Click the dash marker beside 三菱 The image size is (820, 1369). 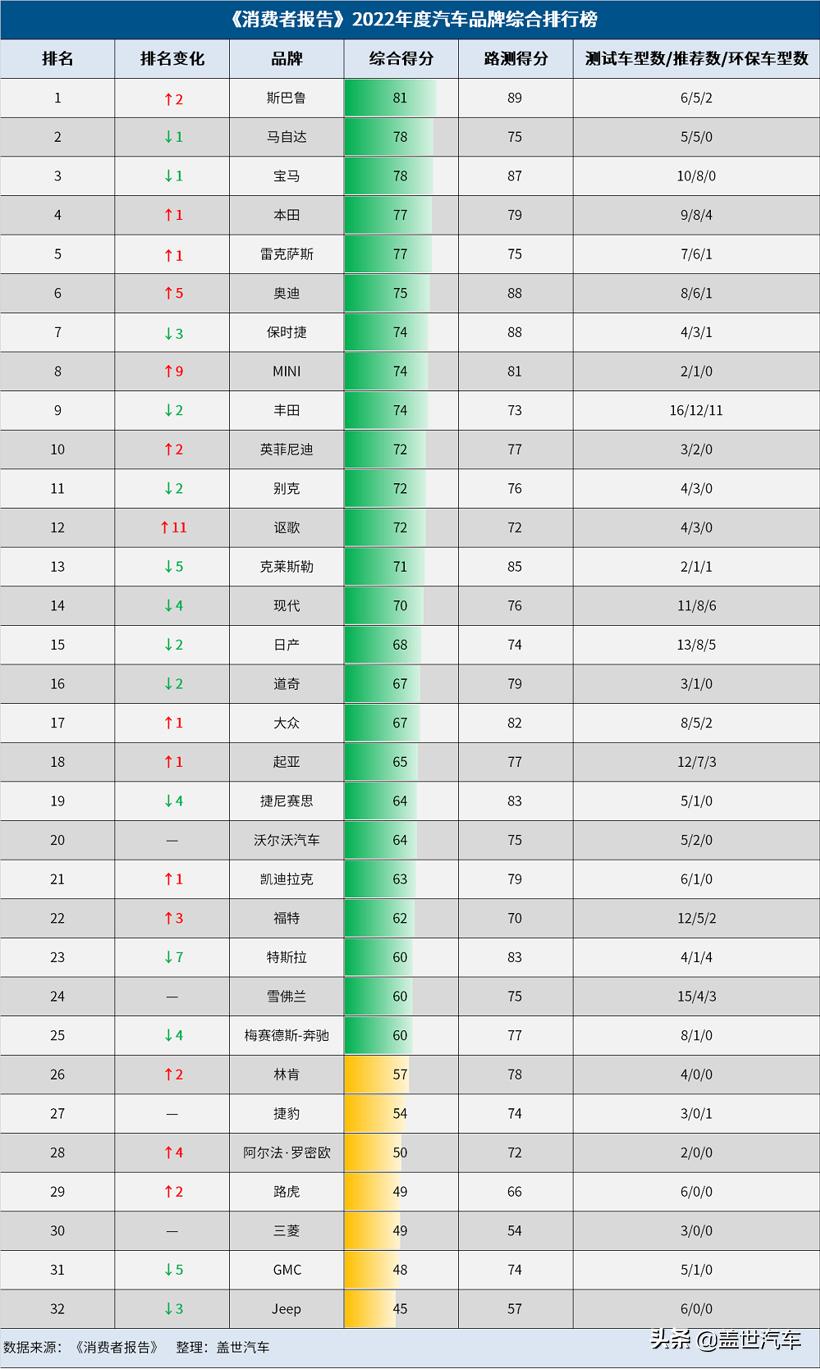point(172,1231)
